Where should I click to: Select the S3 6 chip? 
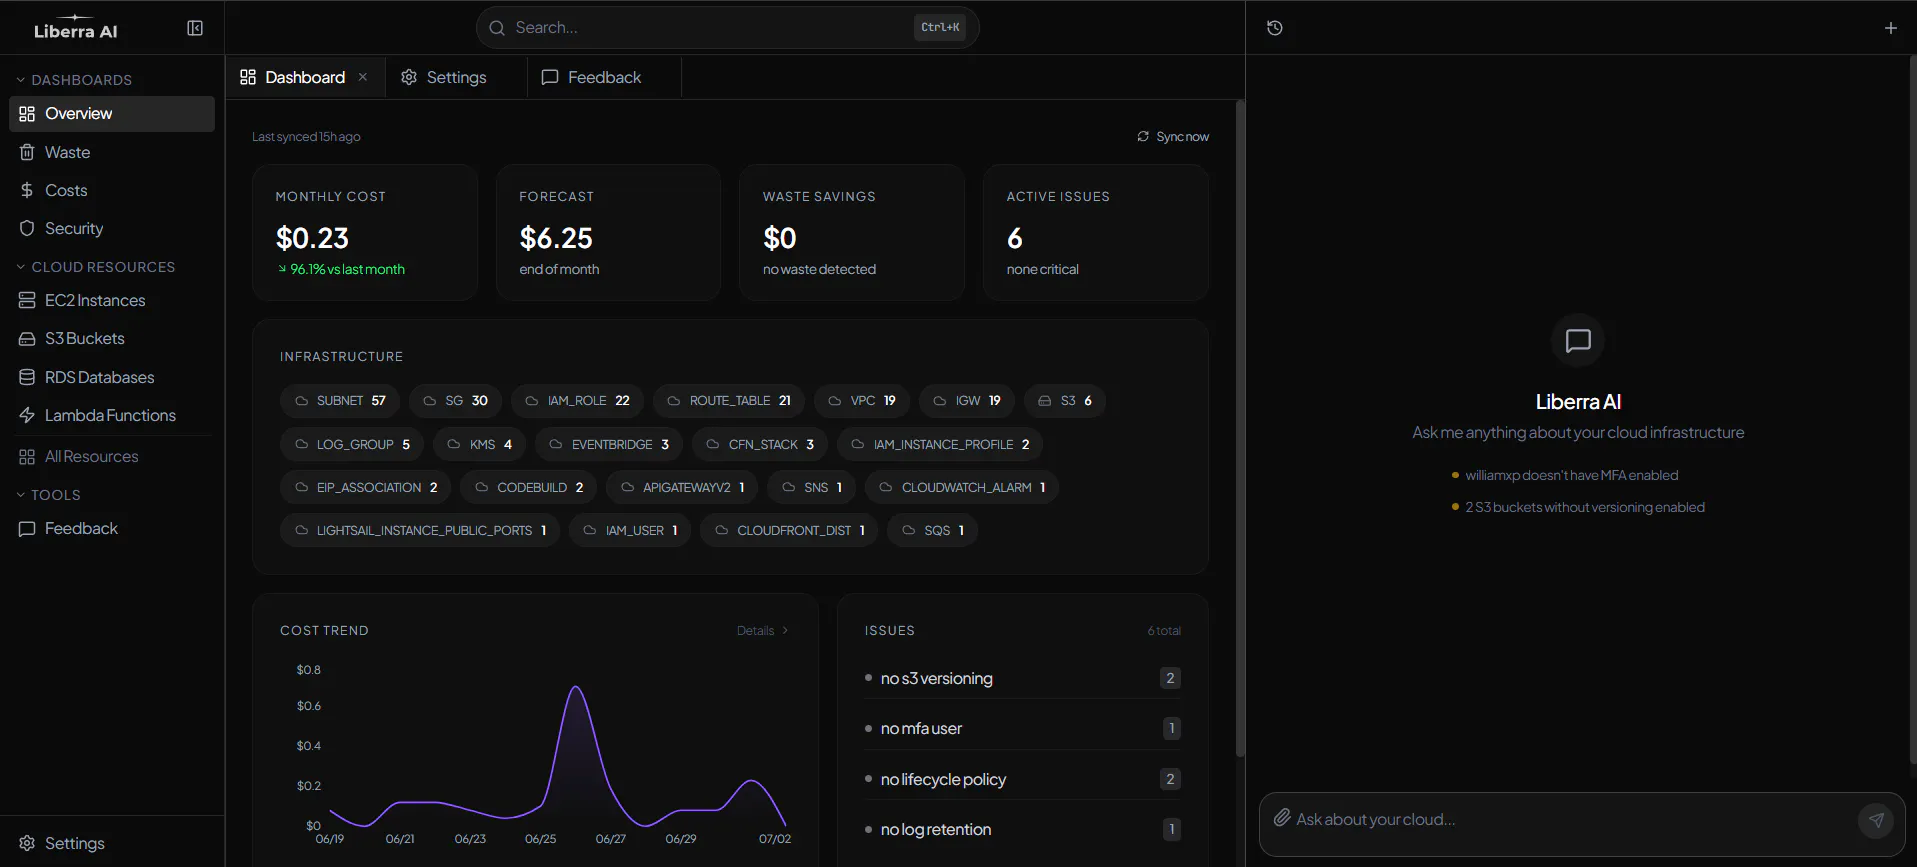point(1065,400)
